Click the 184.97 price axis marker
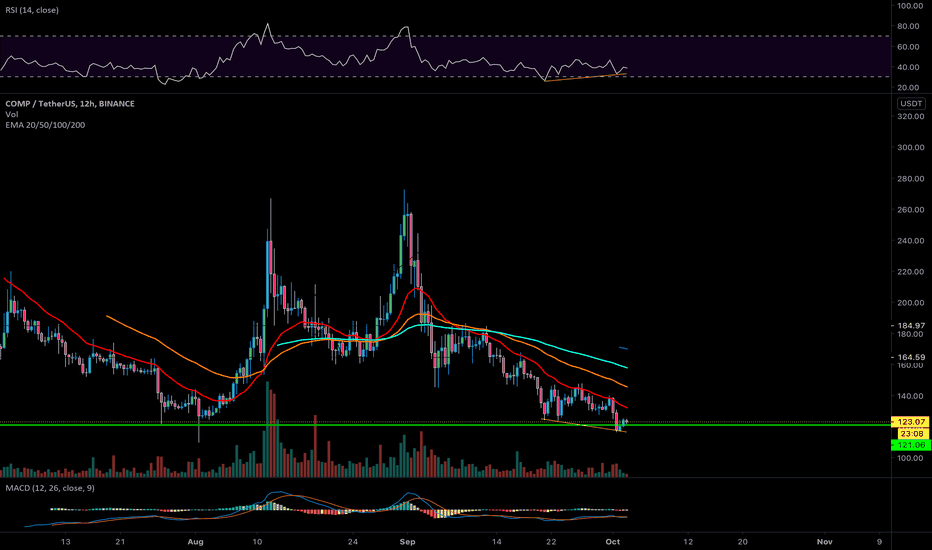 [x=911, y=325]
